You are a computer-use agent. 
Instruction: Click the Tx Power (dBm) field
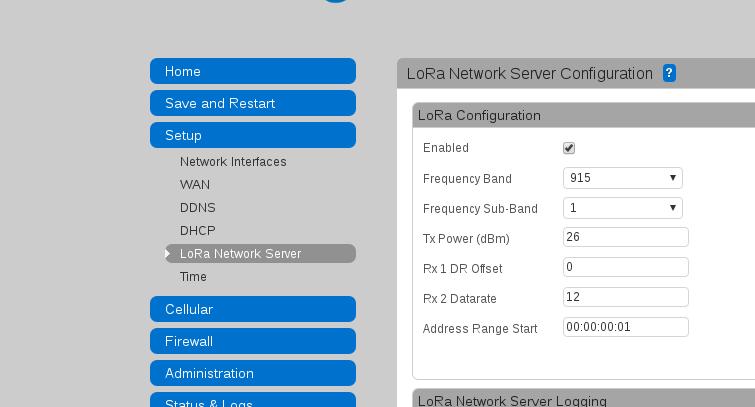tap(625, 237)
